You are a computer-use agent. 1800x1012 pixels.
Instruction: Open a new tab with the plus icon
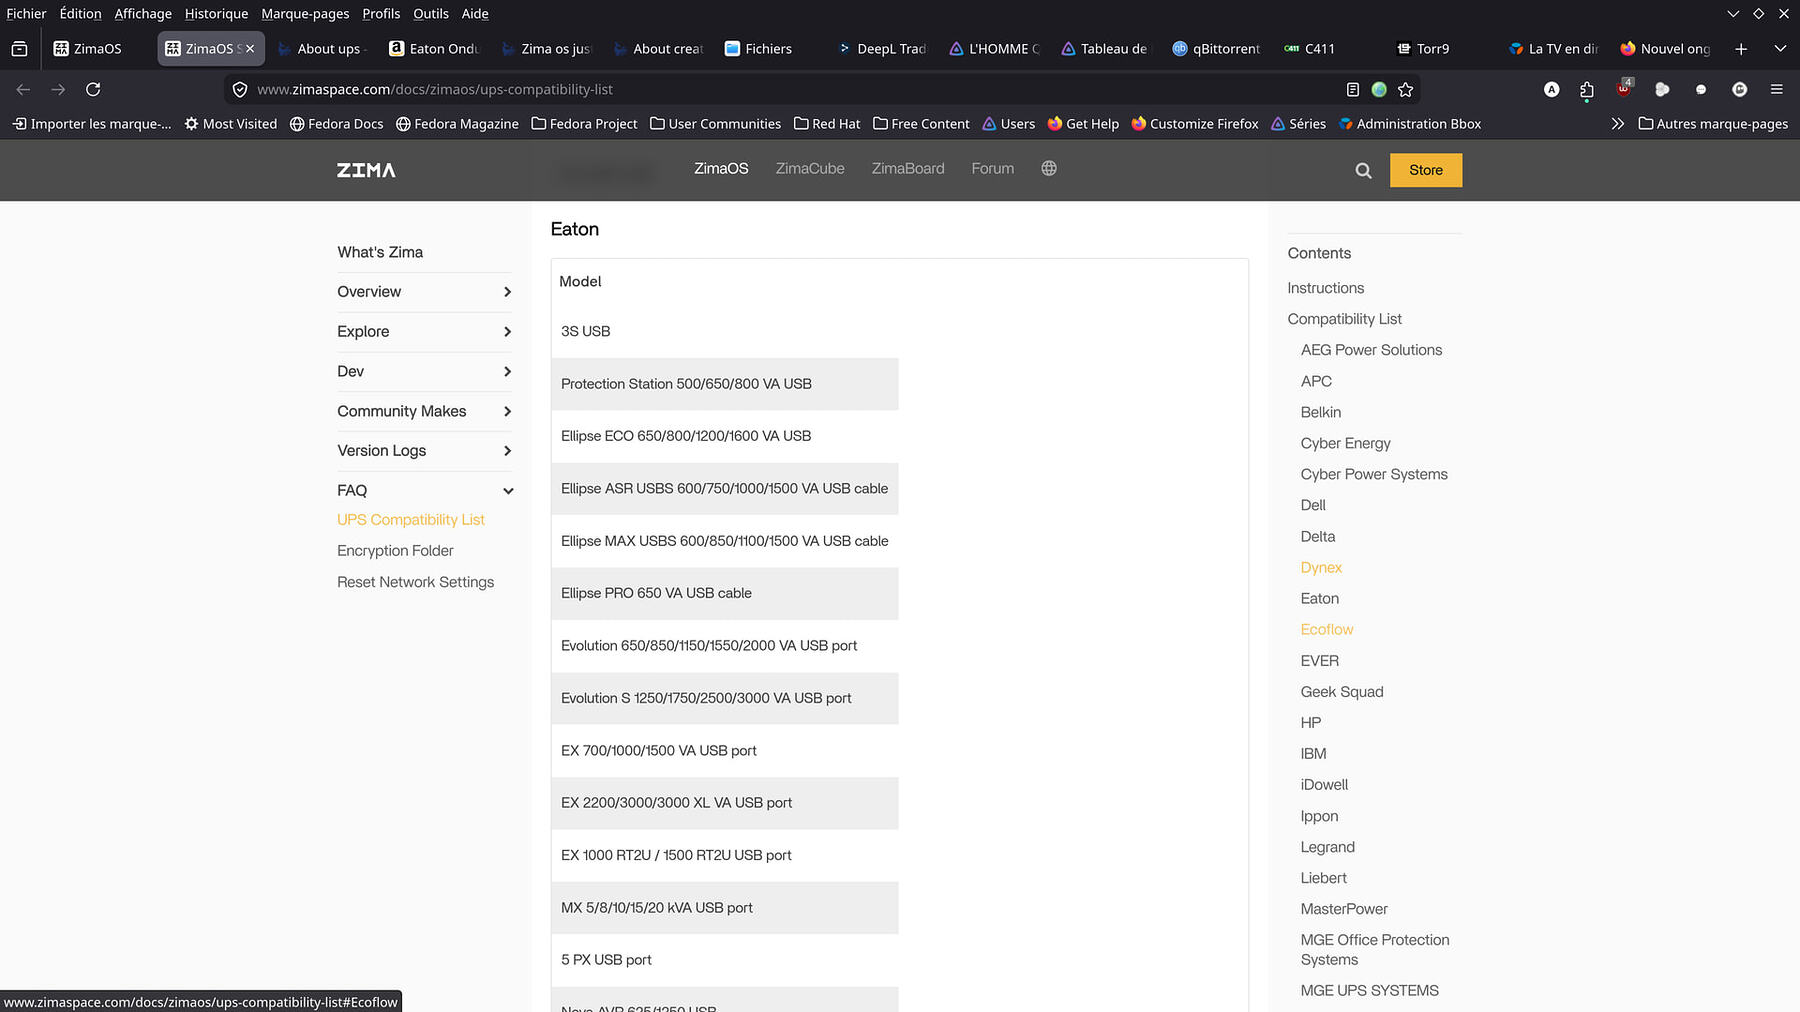point(1741,49)
